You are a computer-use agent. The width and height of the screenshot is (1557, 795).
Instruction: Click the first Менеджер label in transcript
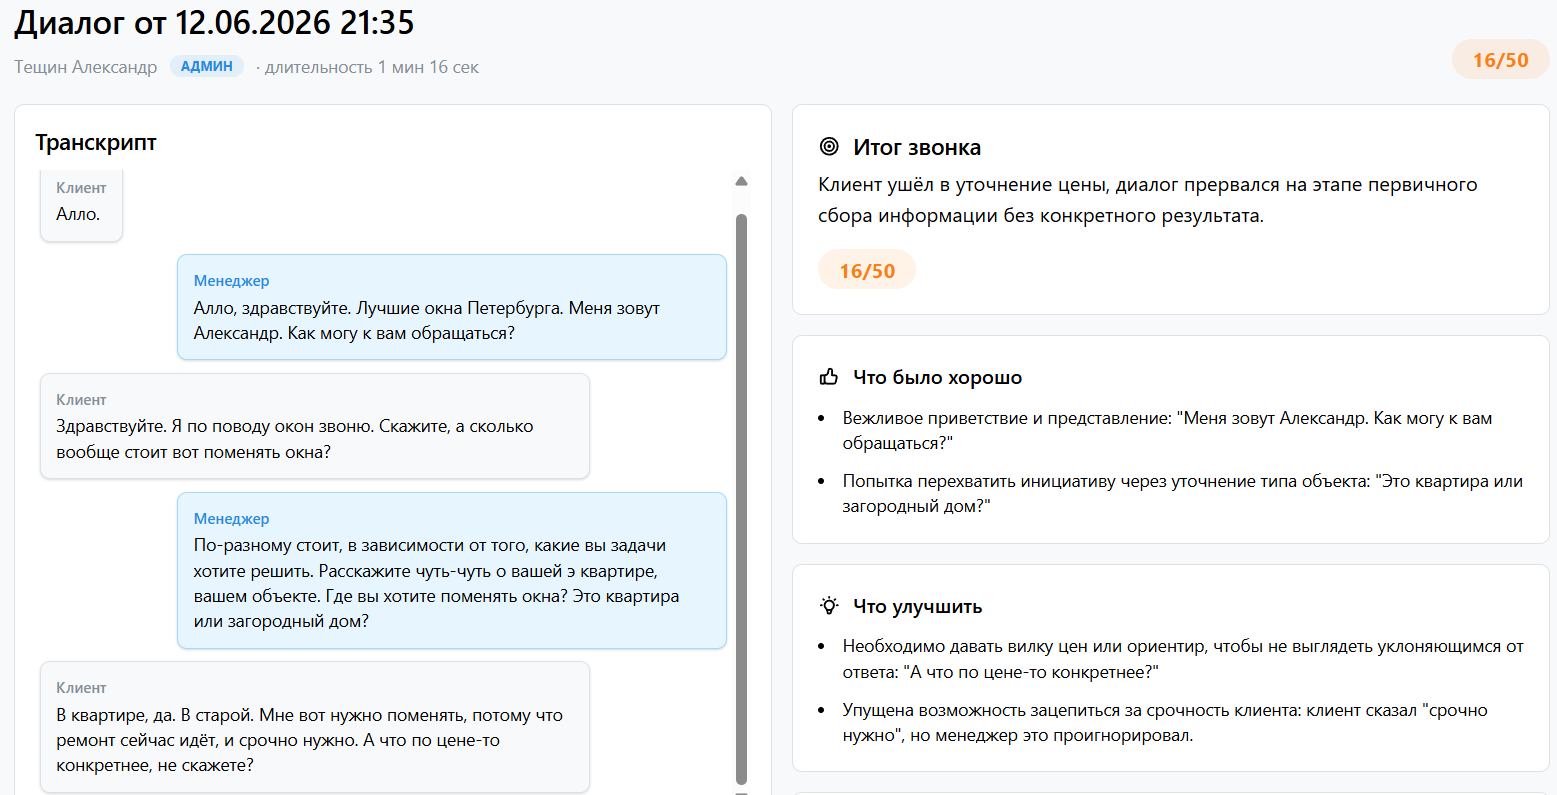(231, 281)
